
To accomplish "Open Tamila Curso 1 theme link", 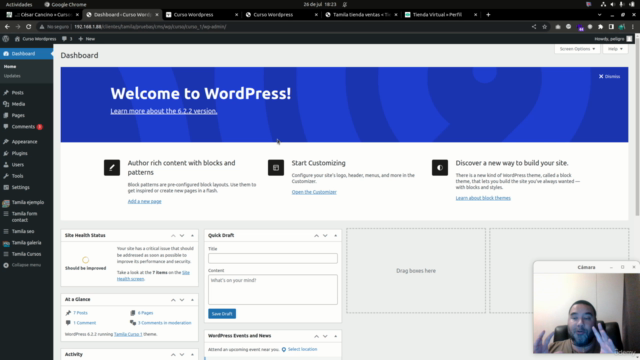I will point(128,334).
